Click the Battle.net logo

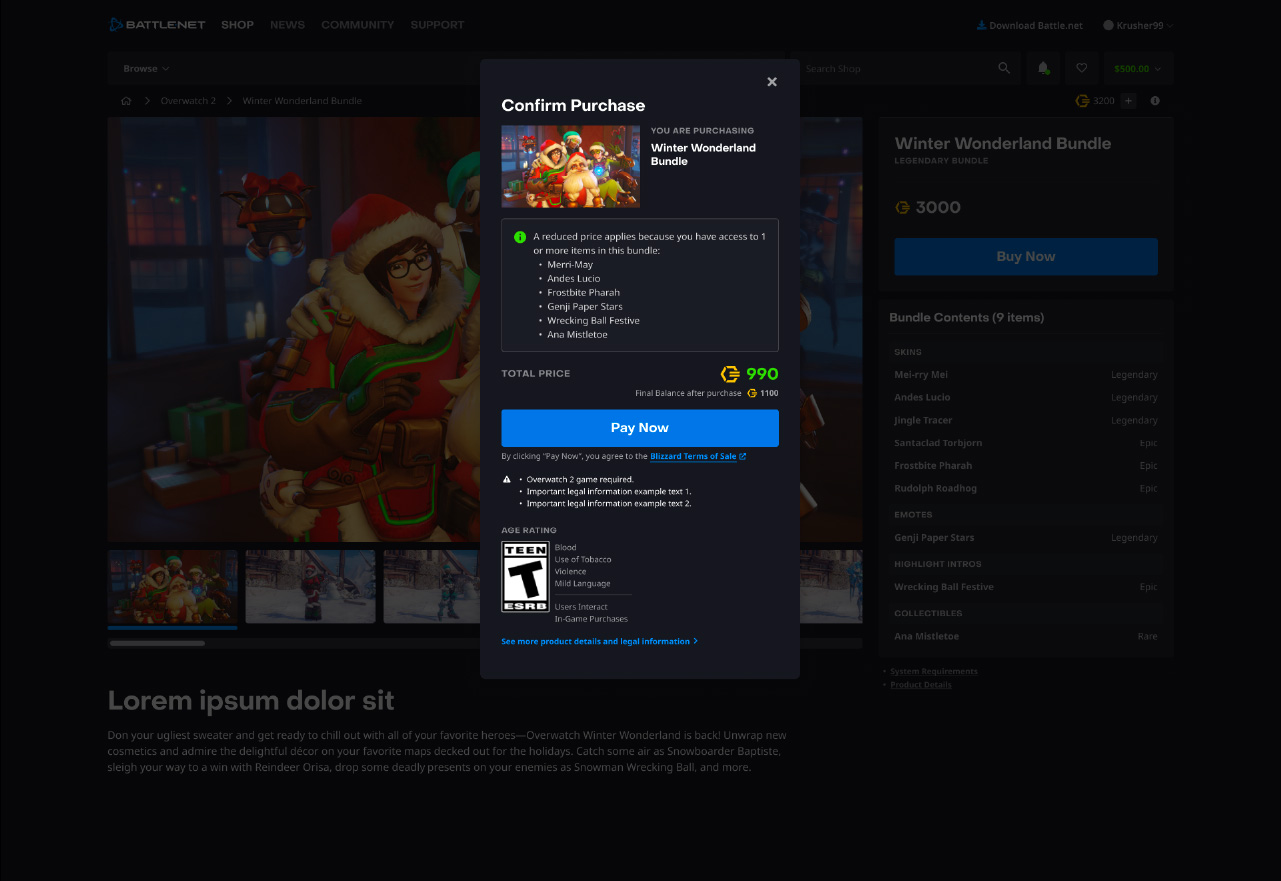coord(157,25)
